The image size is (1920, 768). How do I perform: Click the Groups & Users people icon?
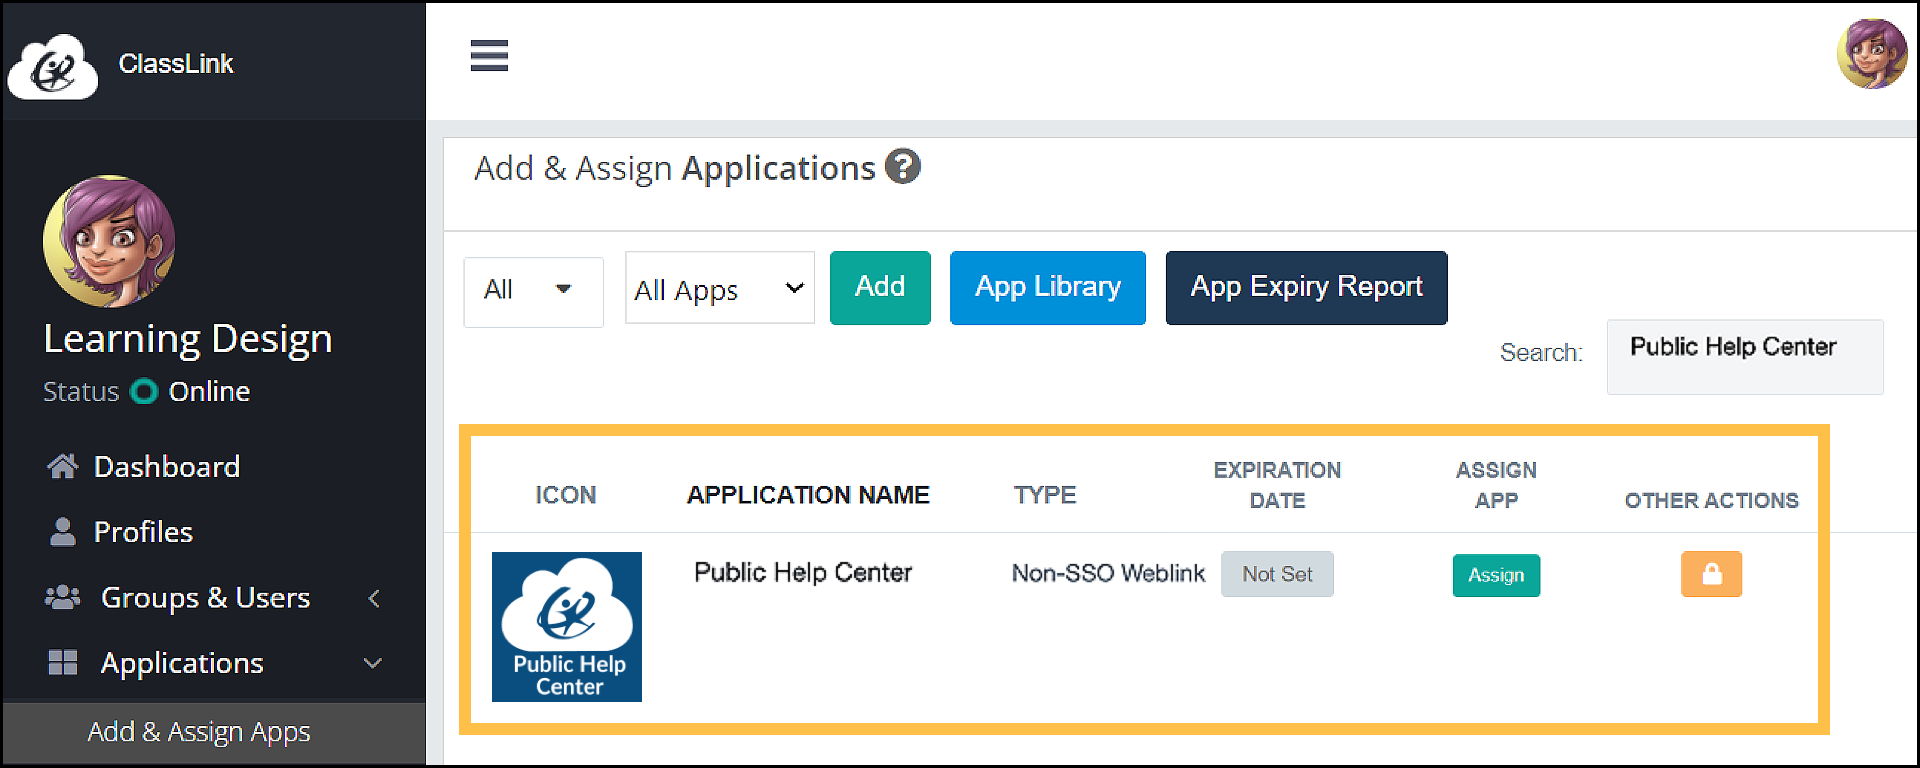click(62, 598)
